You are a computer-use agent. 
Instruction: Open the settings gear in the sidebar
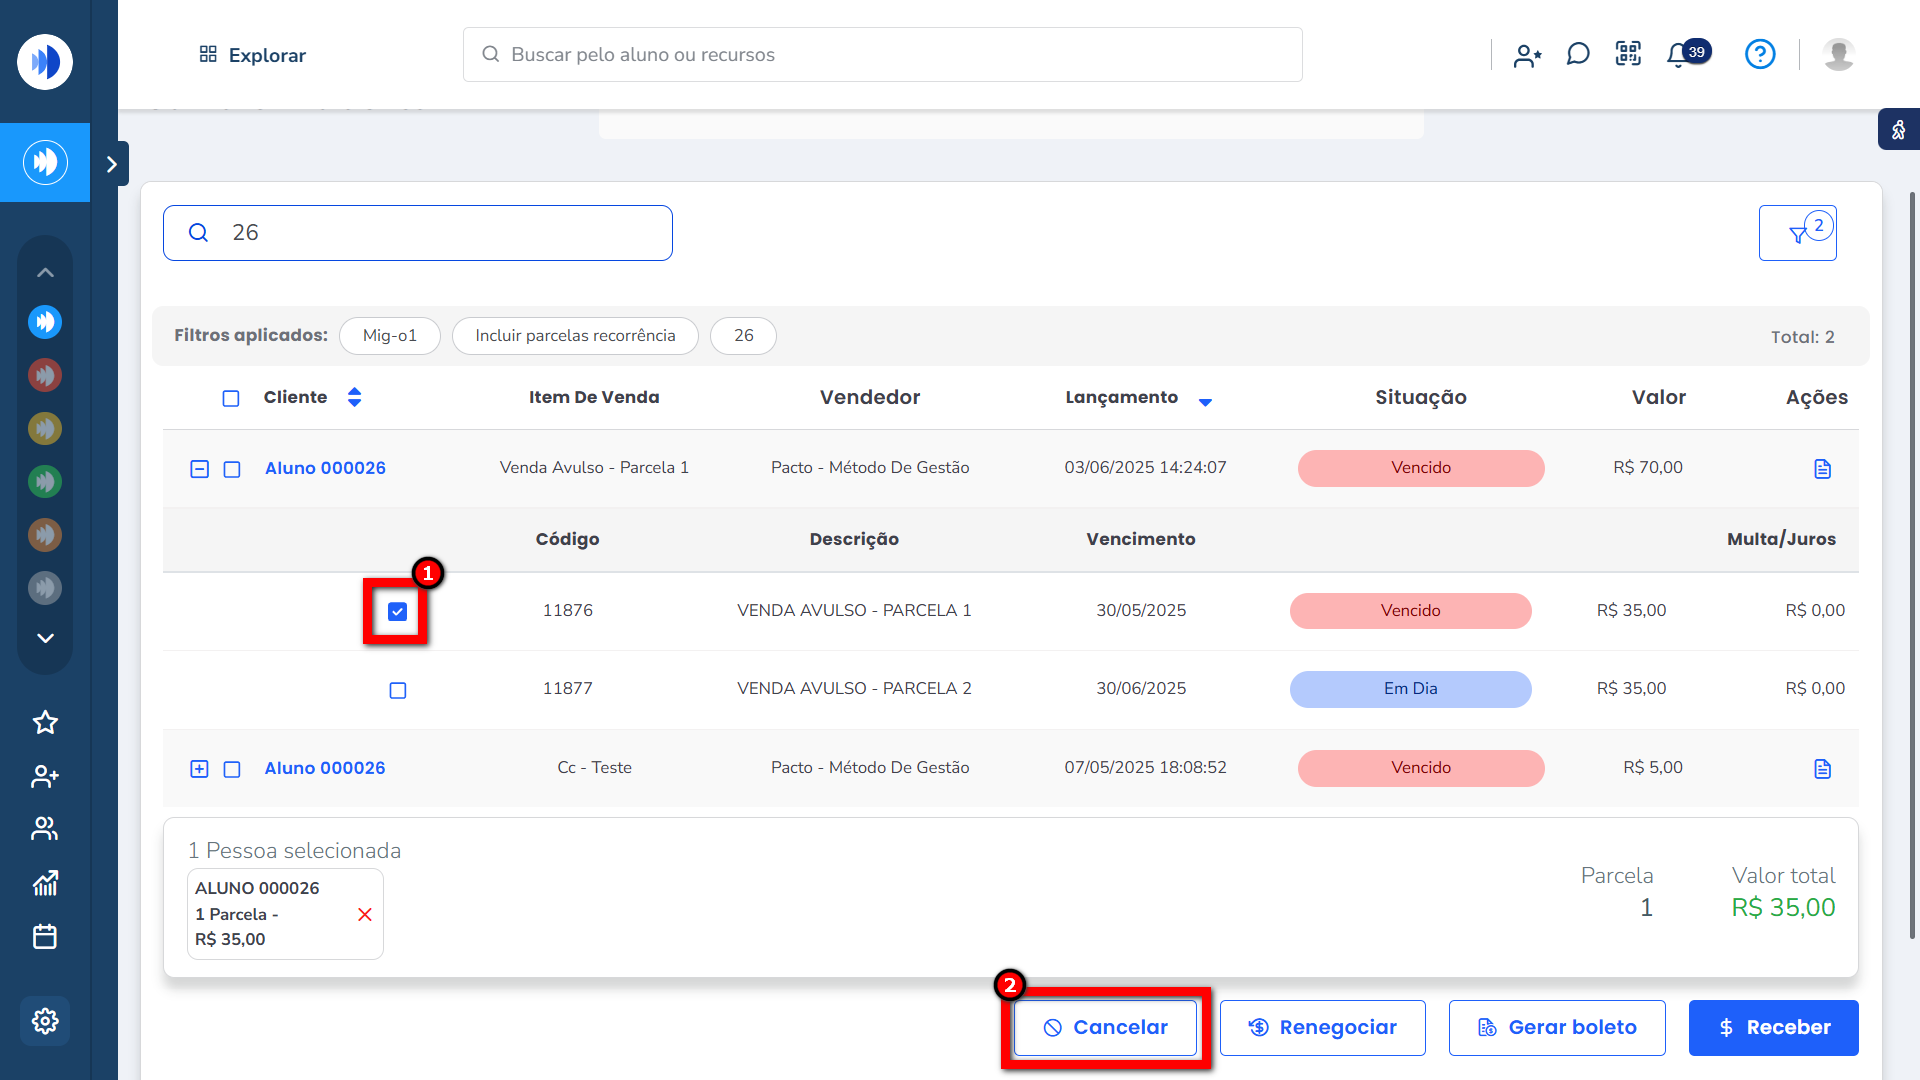click(45, 1021)
